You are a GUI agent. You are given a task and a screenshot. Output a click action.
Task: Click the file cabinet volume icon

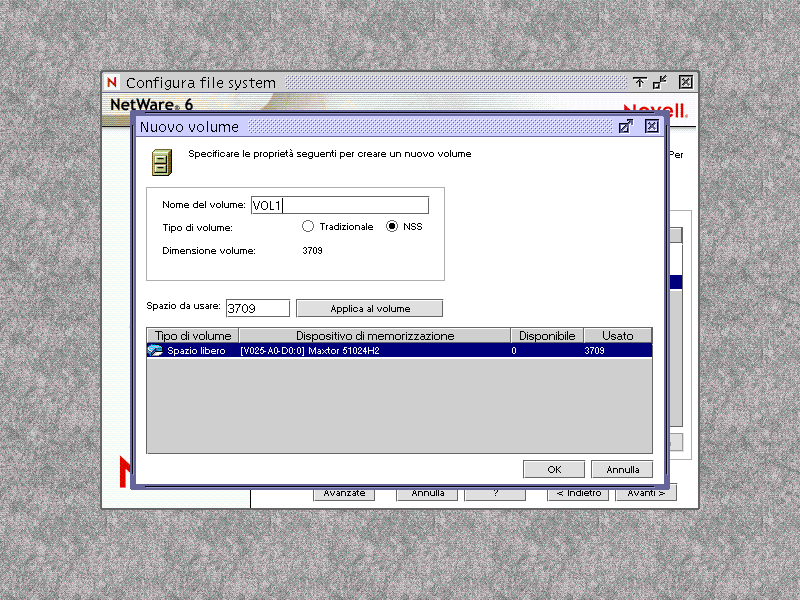[x=162, y=162]
